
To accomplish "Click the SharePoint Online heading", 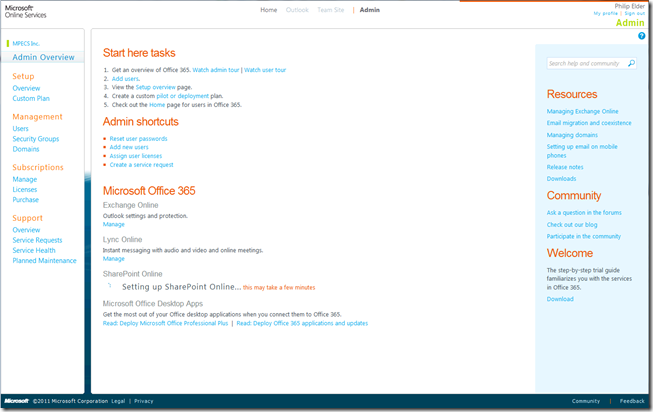I will point(132,274).
